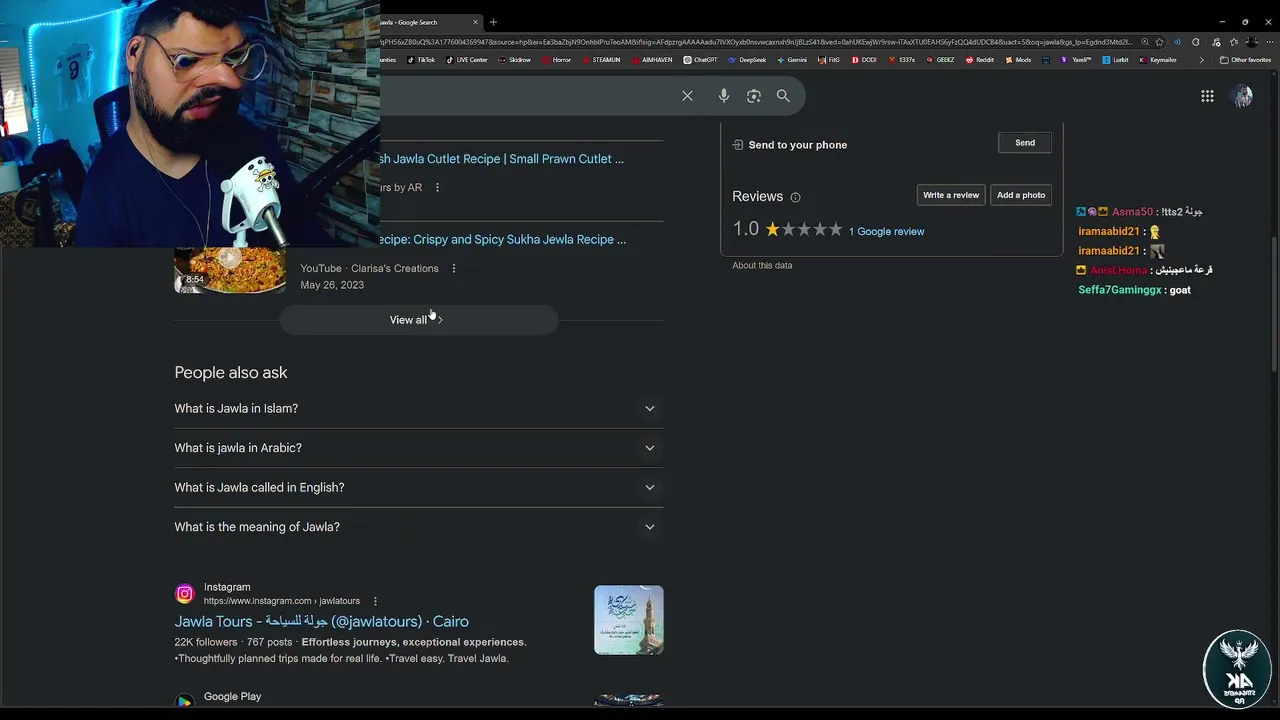Open the AIMHAVEN bookmark
1280x720 pixels.
[x=652, y=60]
